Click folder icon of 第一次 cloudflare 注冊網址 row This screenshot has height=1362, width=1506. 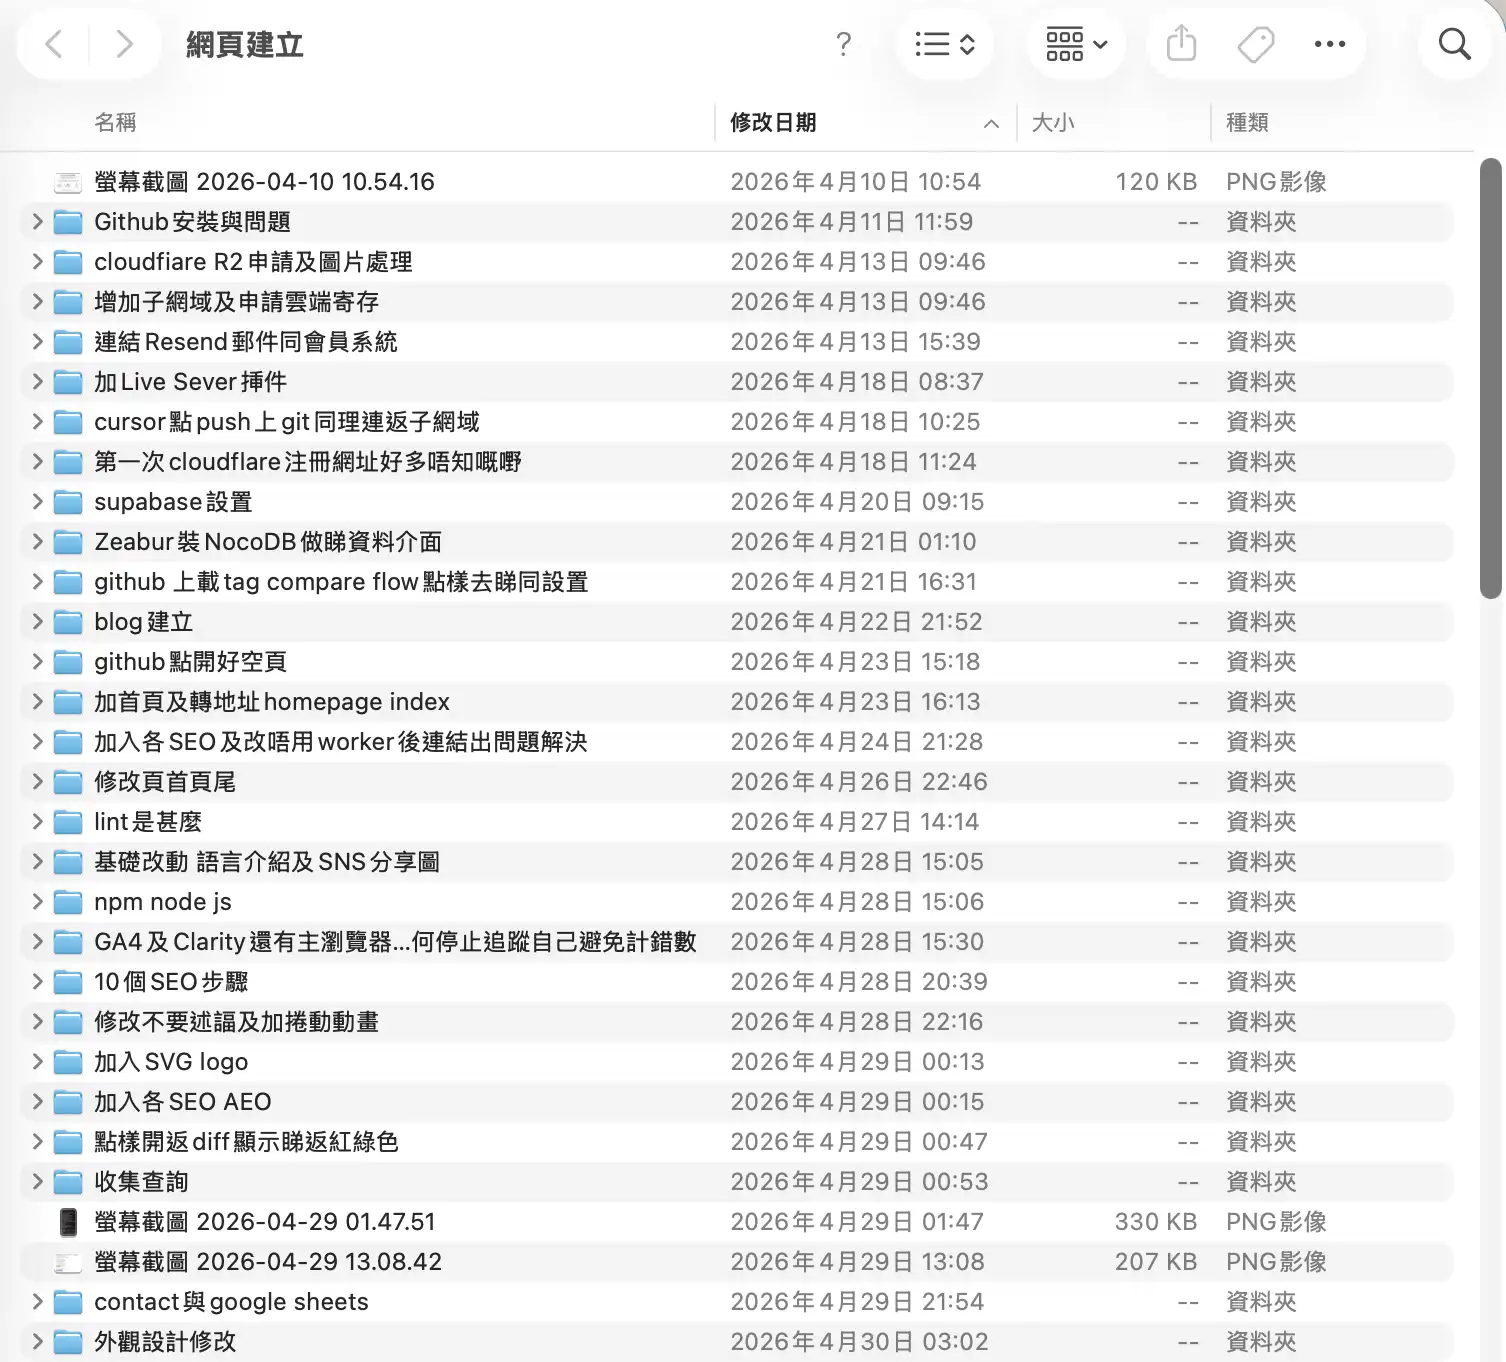coord(68,462)
